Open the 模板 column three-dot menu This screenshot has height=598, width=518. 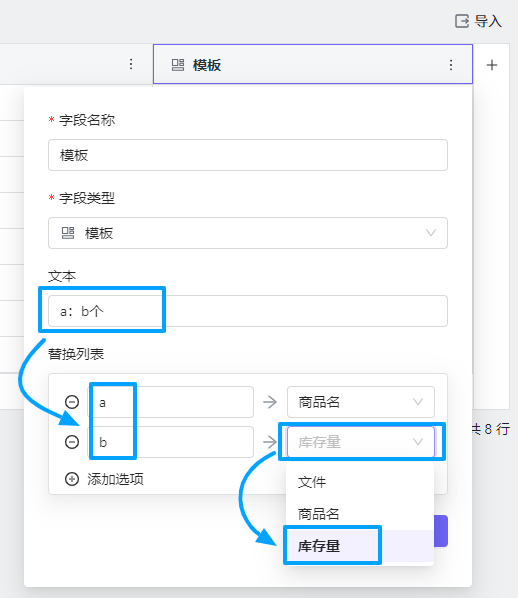pos(451,65)
